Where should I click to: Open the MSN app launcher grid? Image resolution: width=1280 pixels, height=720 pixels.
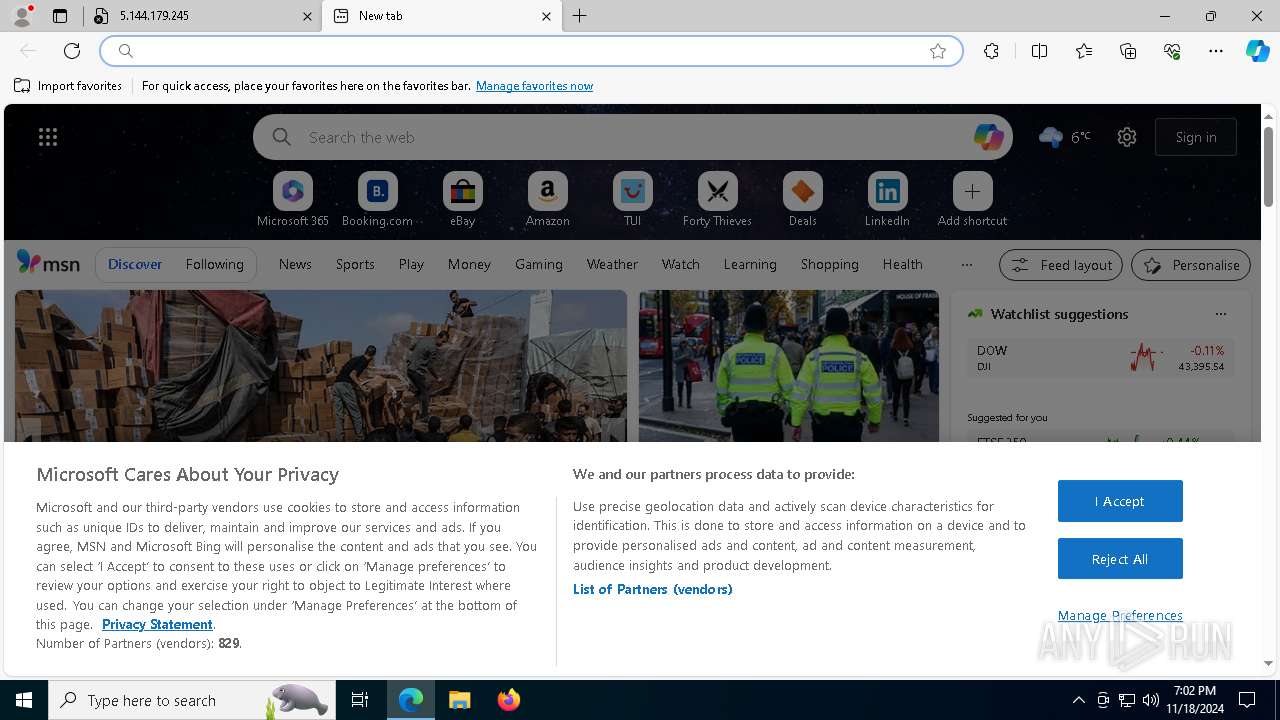point(48,137)
